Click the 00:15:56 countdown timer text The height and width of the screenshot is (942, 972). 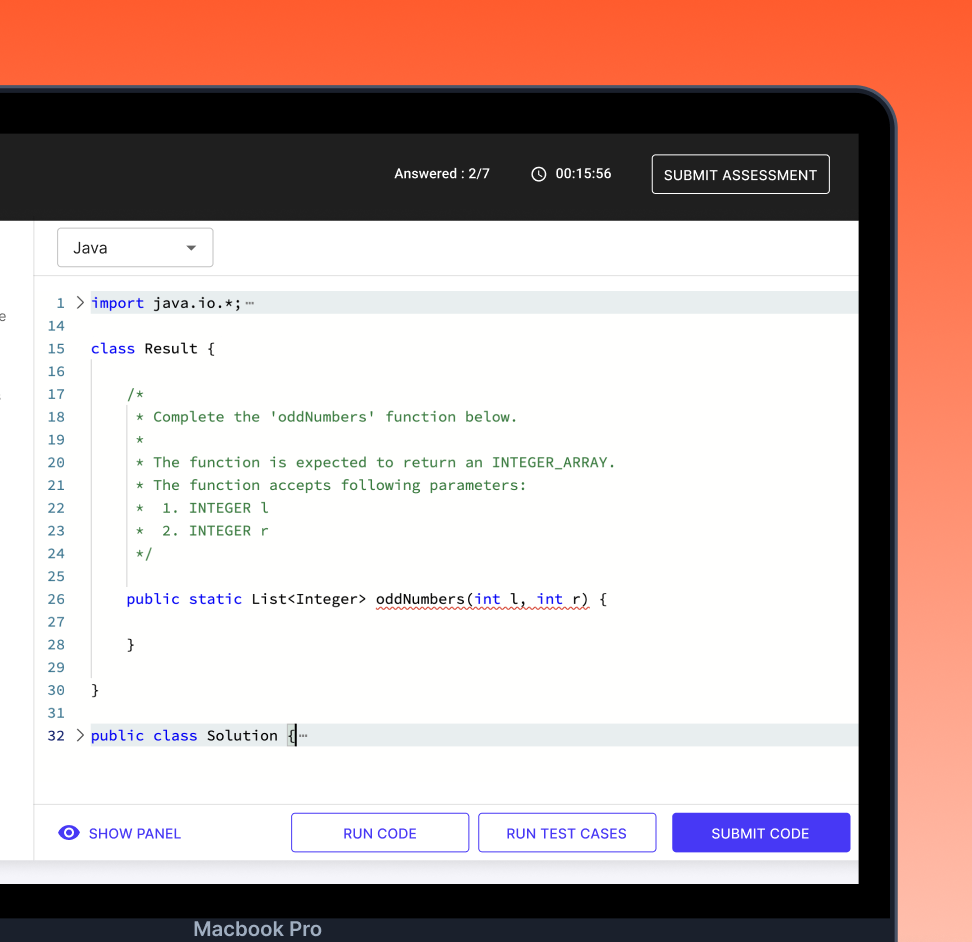point(583,174)
